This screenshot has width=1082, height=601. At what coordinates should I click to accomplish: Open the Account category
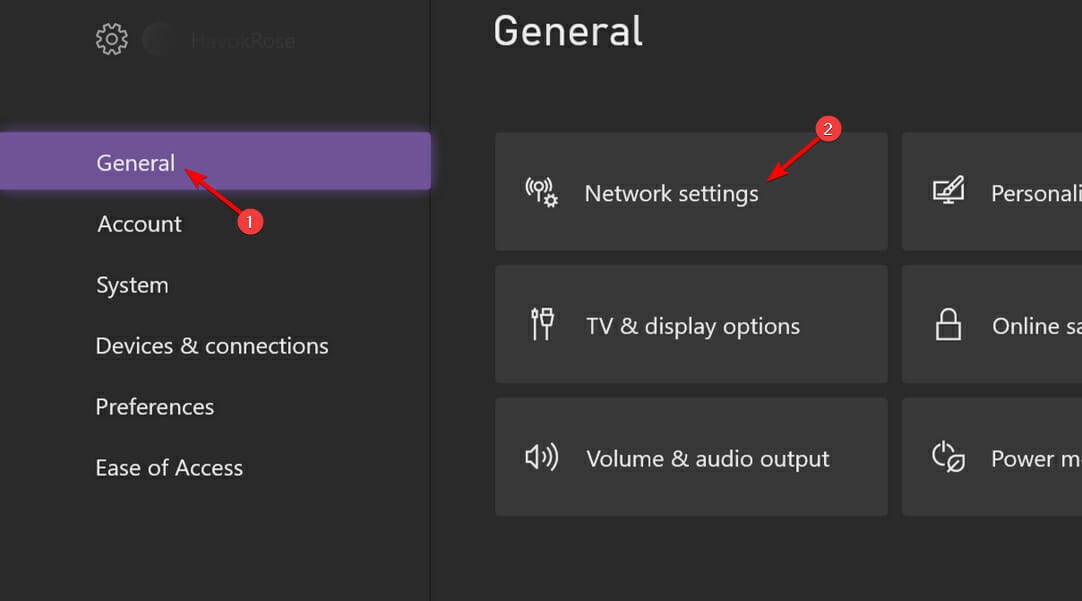(x=139, y=224)
